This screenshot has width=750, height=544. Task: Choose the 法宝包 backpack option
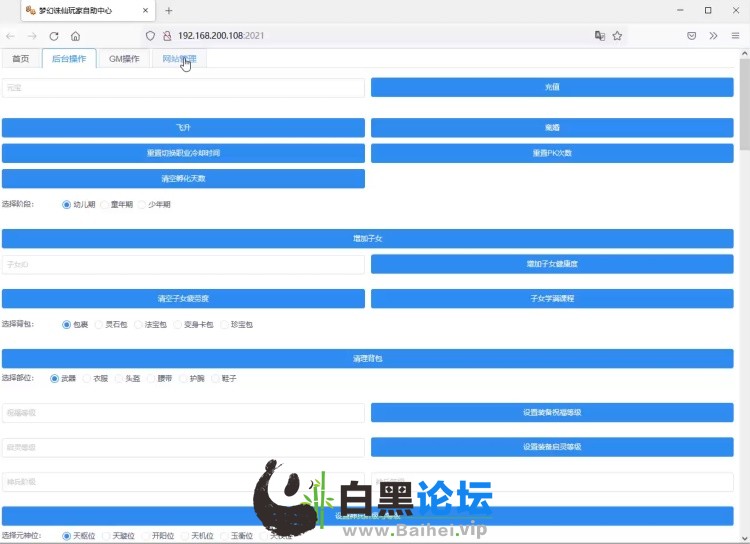[x=150, y=324]
